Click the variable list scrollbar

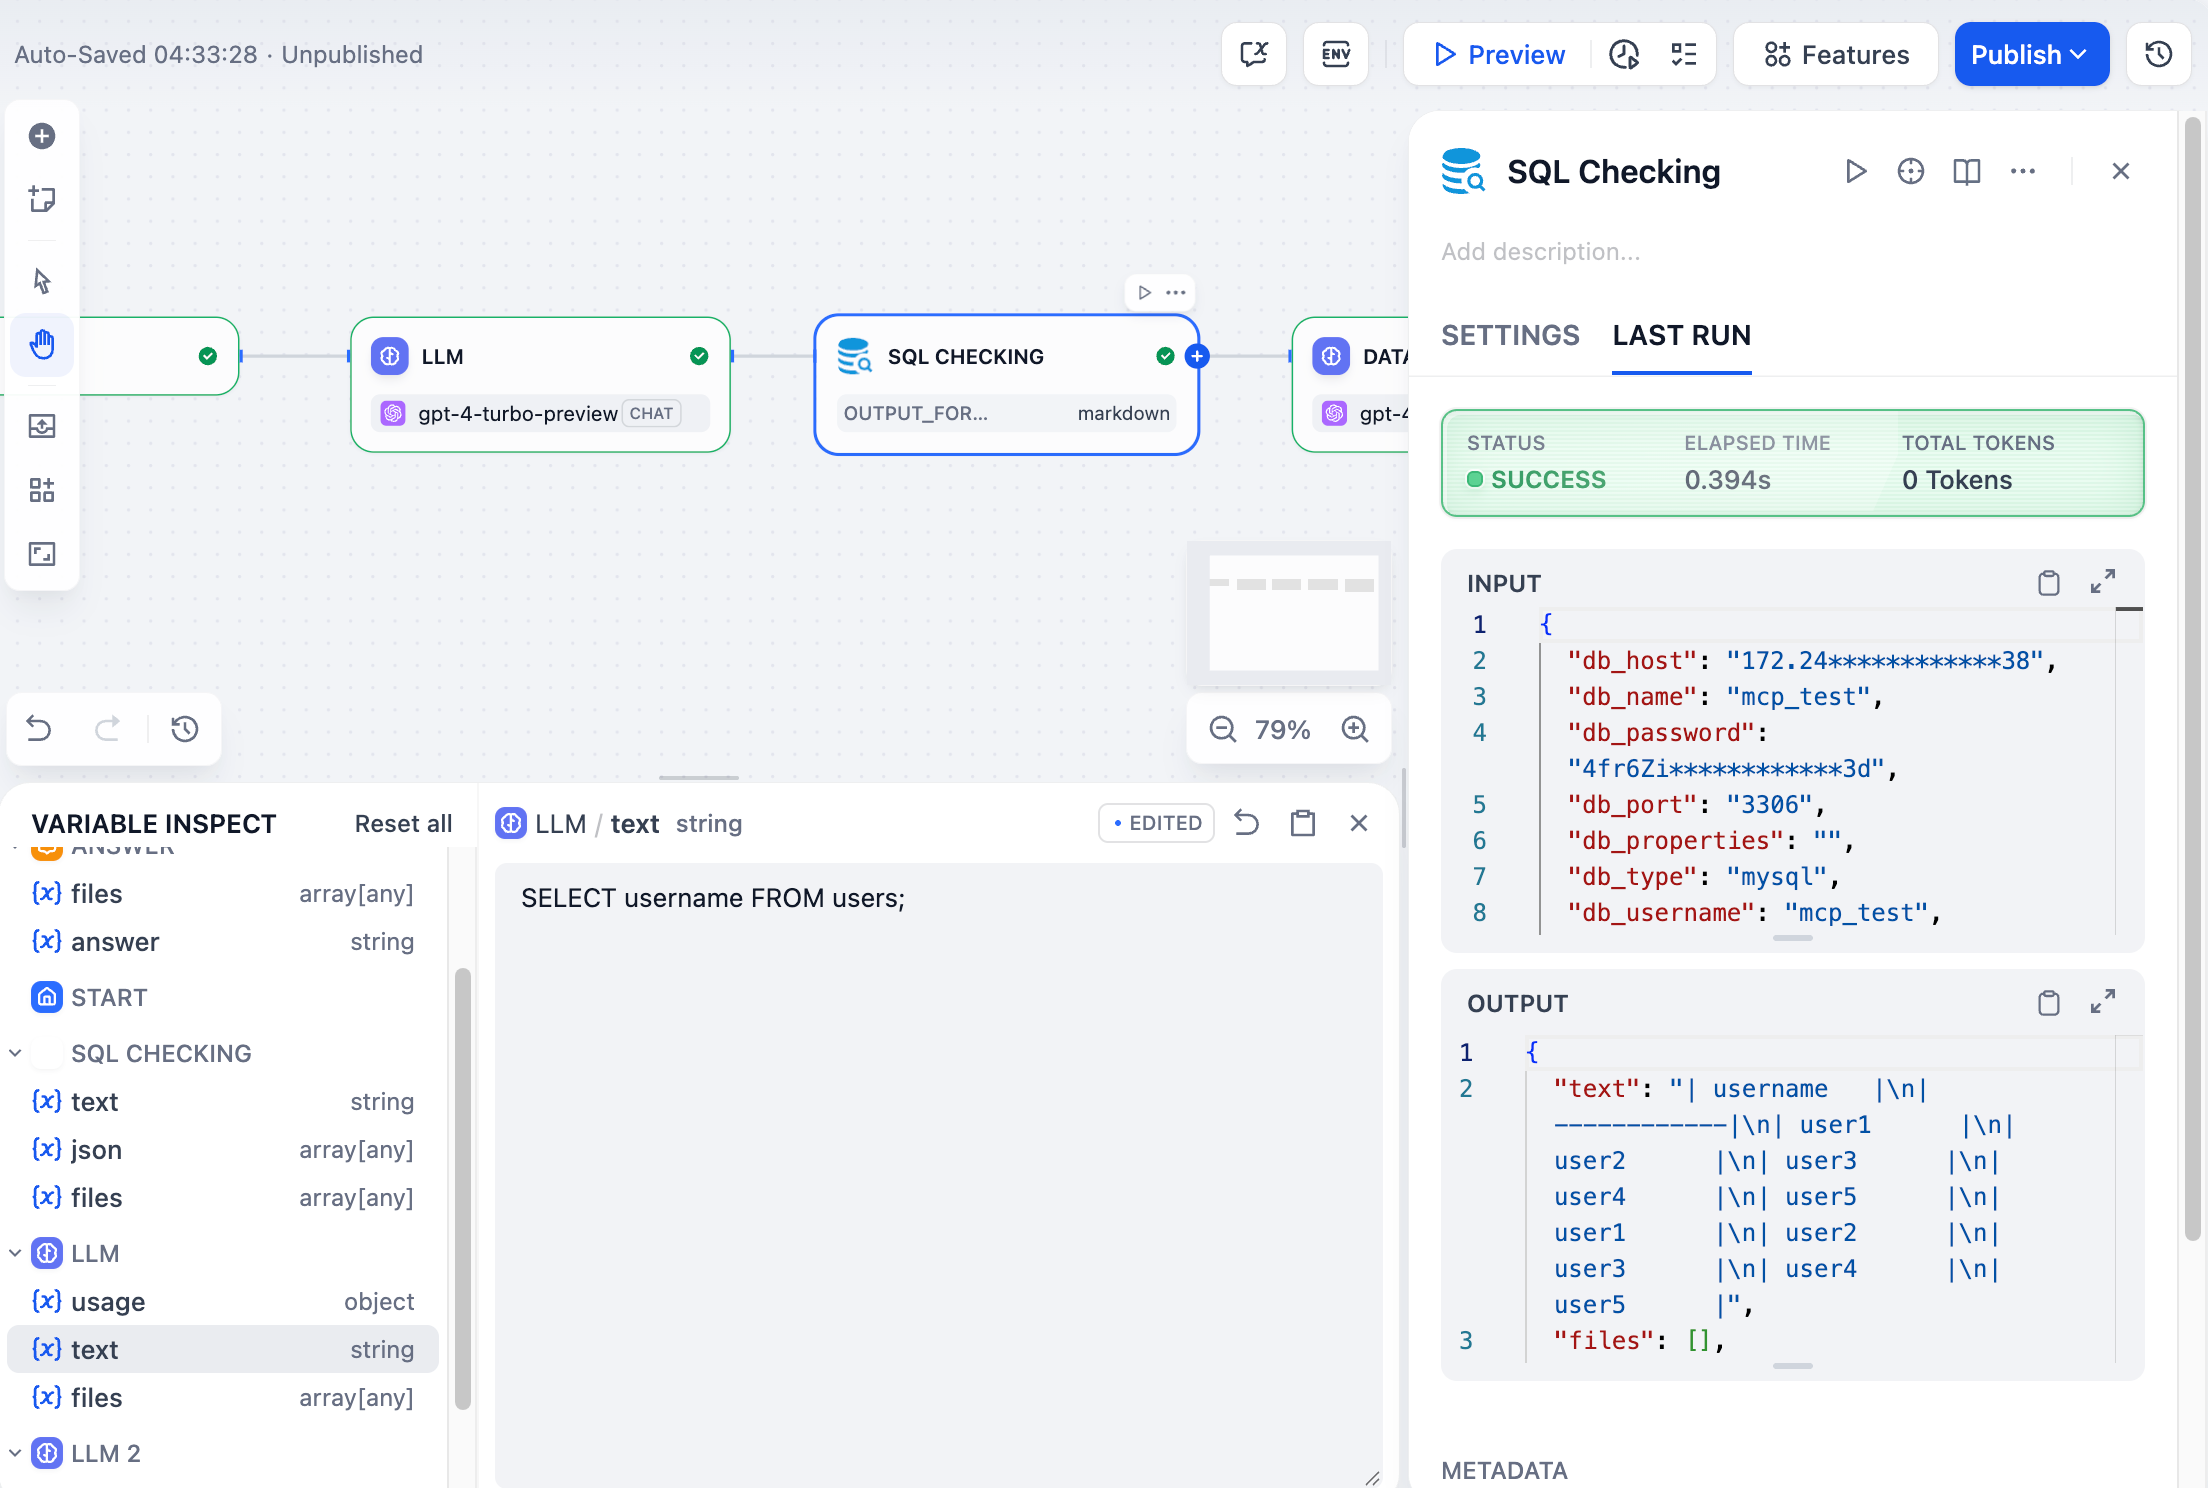462,1188
